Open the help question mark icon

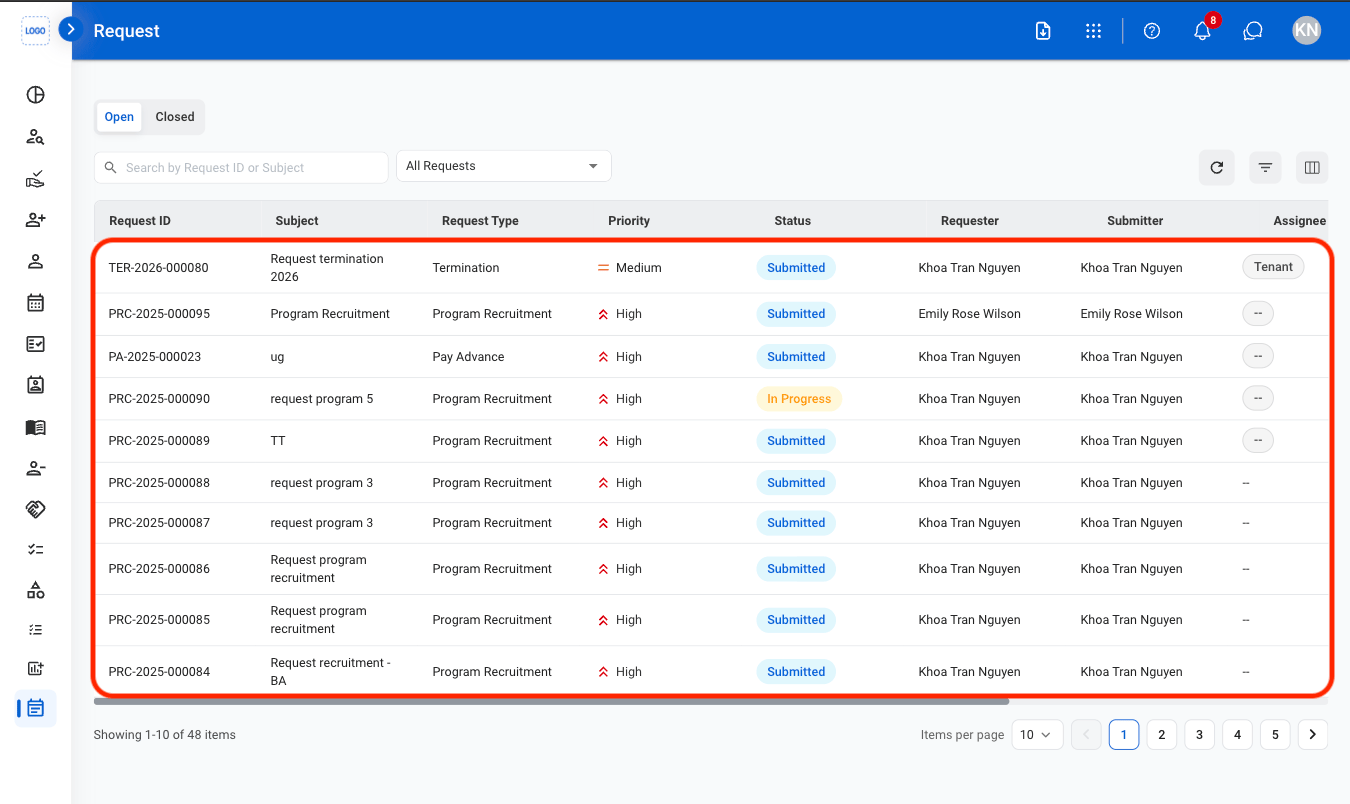(1152, 31)
